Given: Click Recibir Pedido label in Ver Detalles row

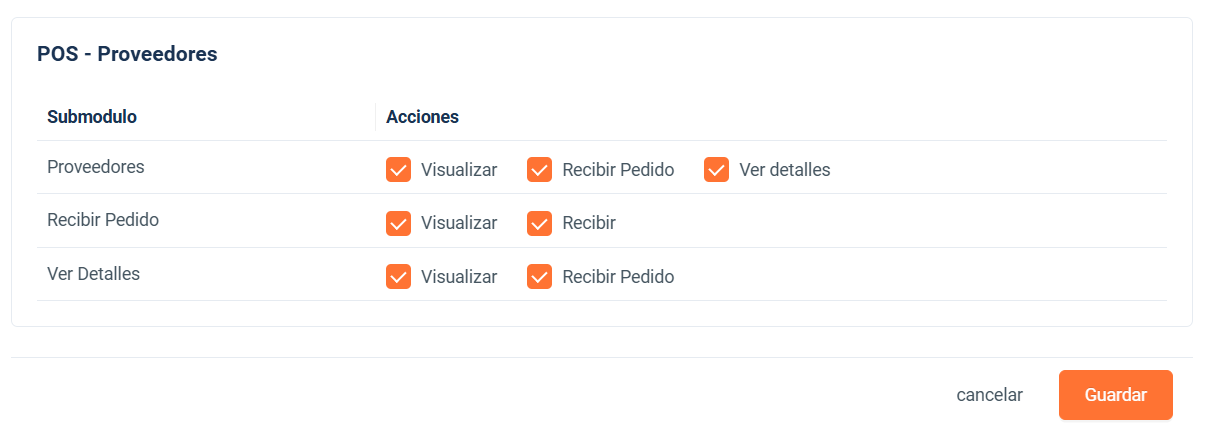Looking at the screenshot, I should (618, 277).
